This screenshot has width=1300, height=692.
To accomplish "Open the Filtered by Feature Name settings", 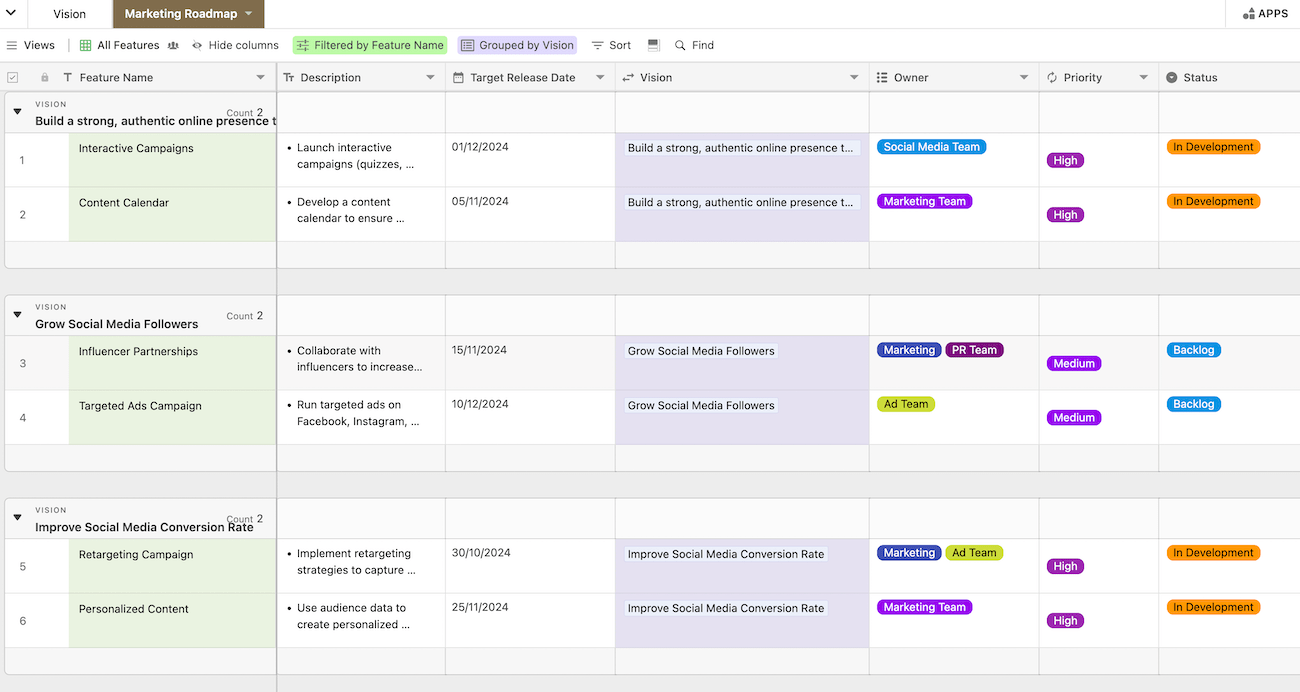I will click(371, 45).
